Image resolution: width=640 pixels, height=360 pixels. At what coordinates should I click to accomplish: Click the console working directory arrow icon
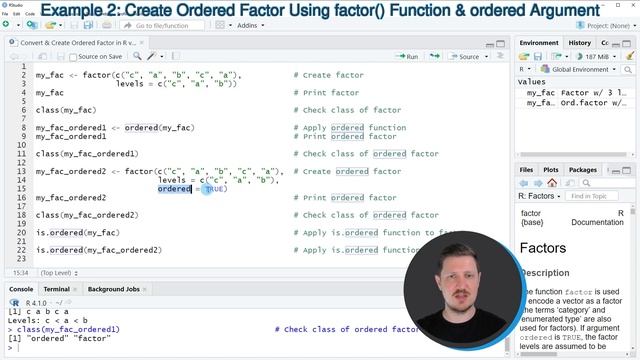pos(68,302)
